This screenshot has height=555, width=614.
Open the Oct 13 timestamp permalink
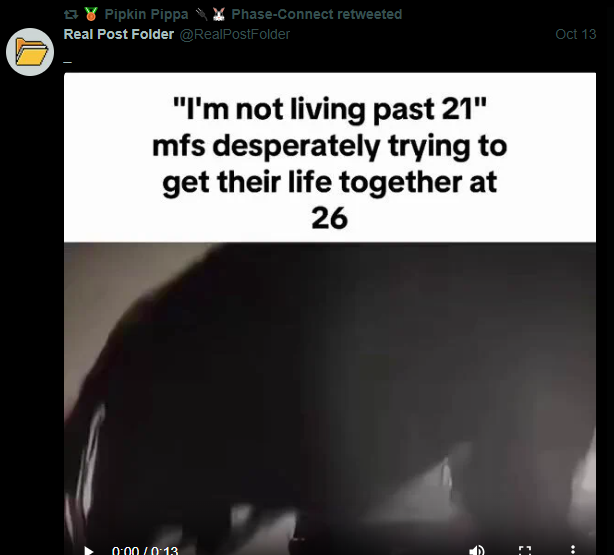(x=576, y=34)
